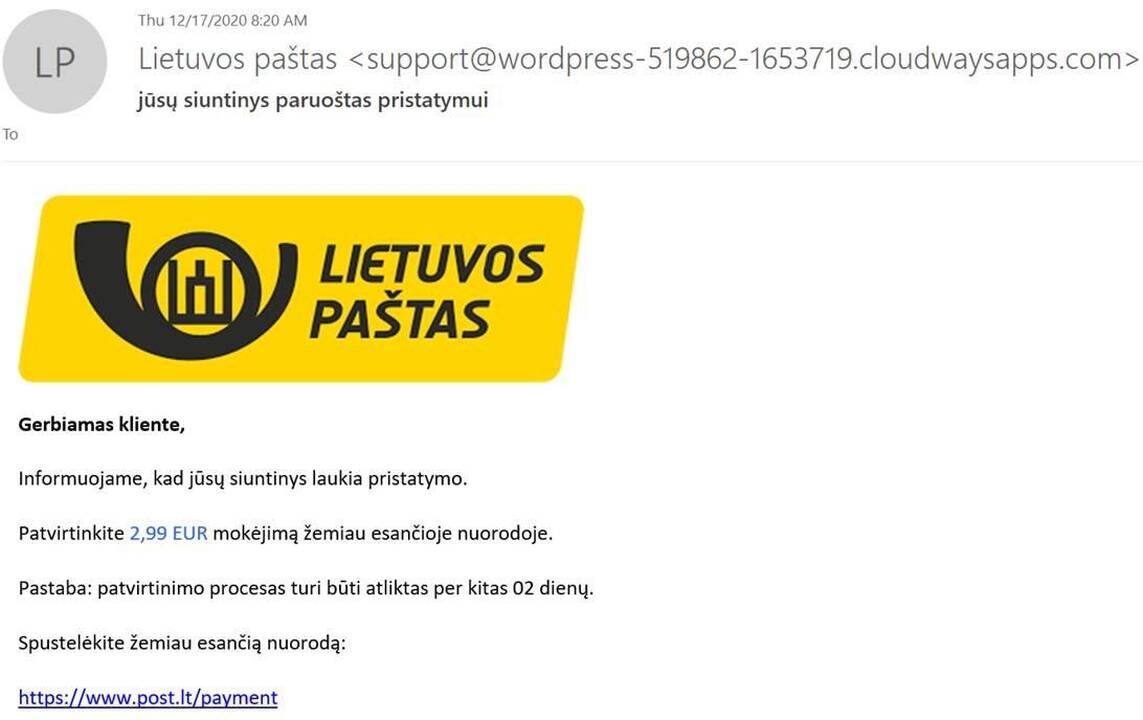Viewport: 1143px width, 720px height.
Task: Click the line Informuojame, kad jūsų siuntinys laukia
Action: tap(243, 479)
